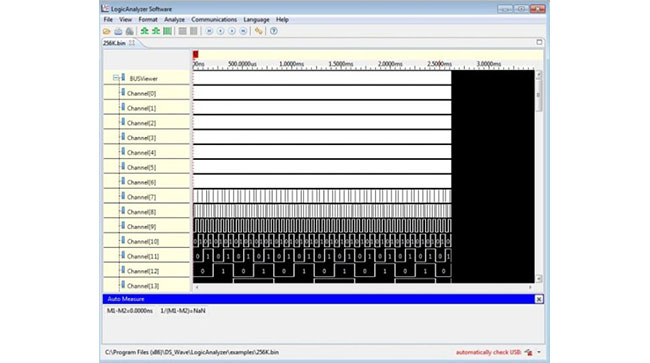Screen dimensions: 650x363
Task: Open the dropdown arrow beside the USB icon
Action: [x=539, y=352]
